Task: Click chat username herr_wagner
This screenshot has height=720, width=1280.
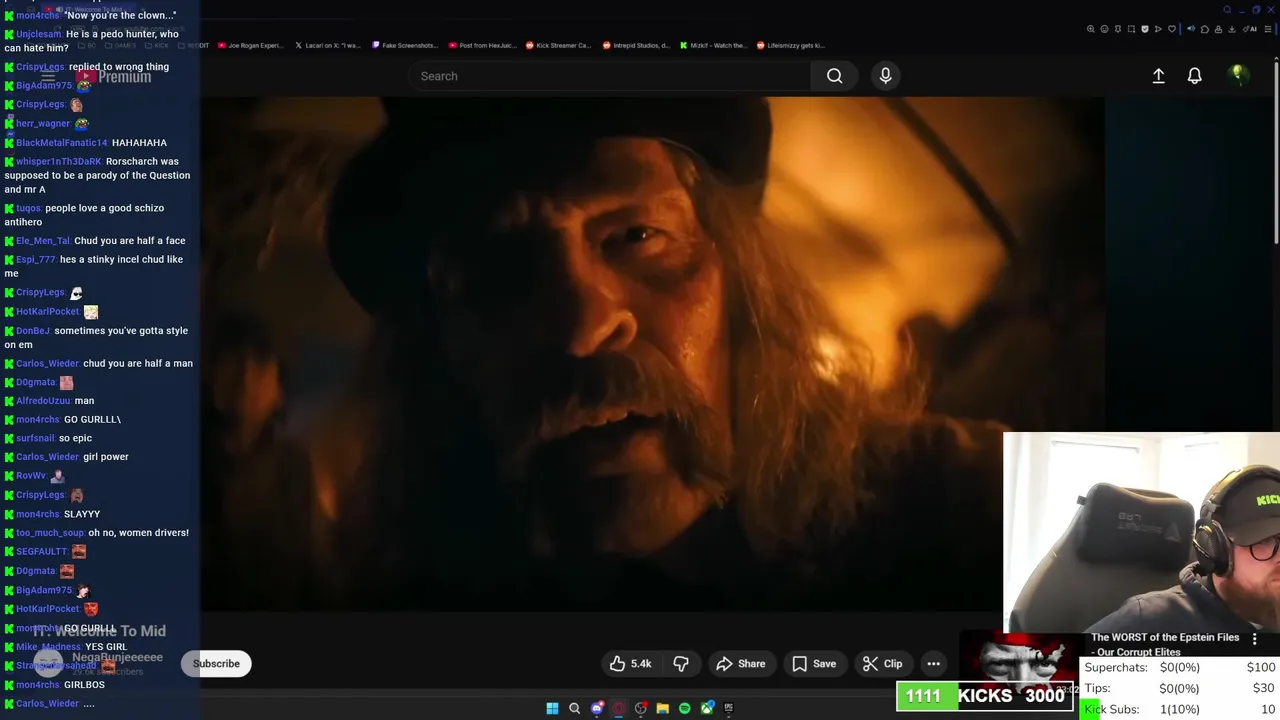Action: [43, 124]
